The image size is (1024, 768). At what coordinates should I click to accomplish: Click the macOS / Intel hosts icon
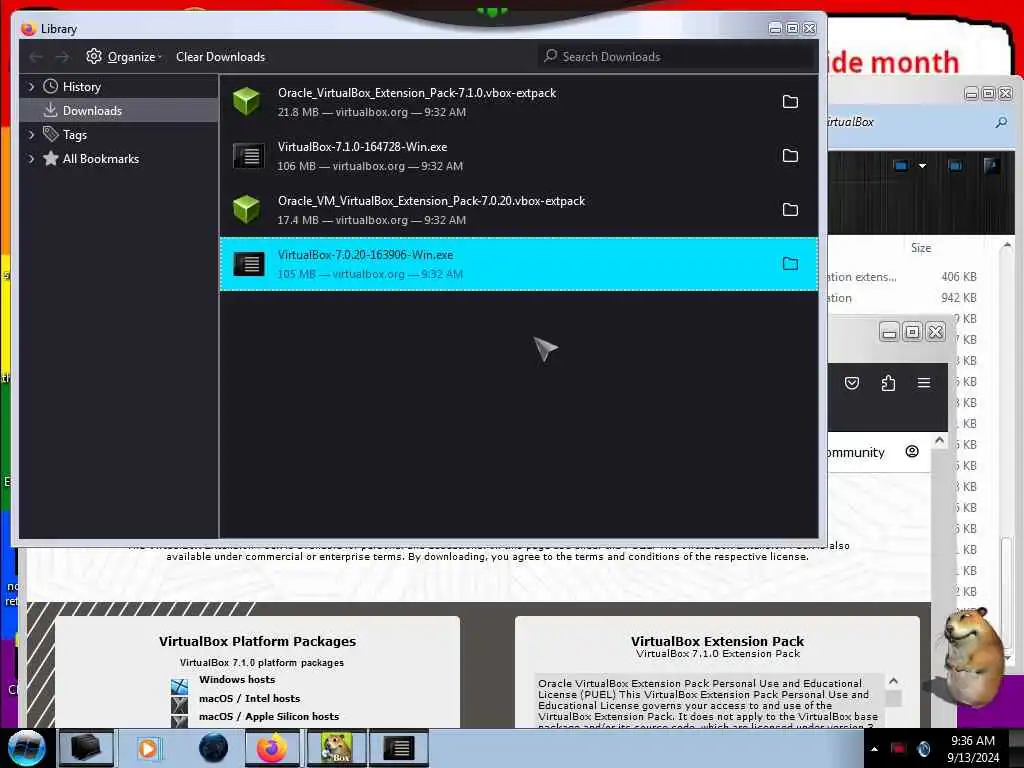[180, 705]
